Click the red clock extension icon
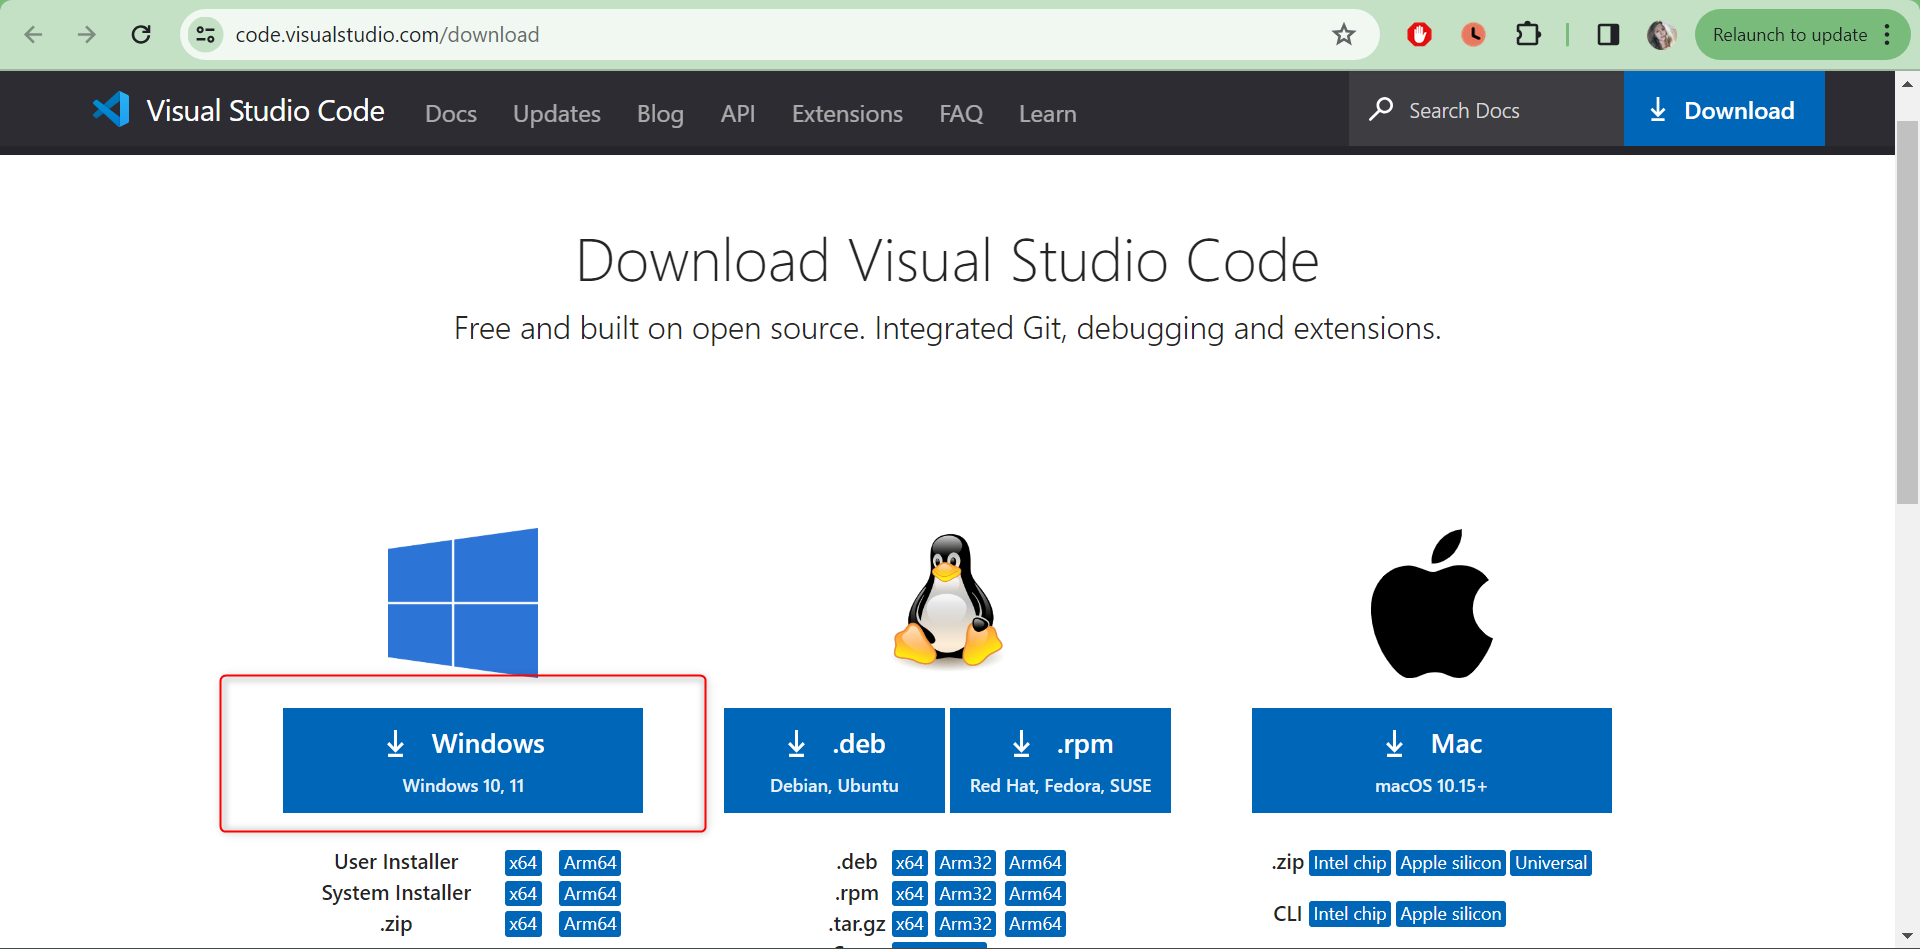 [1473, 35]
